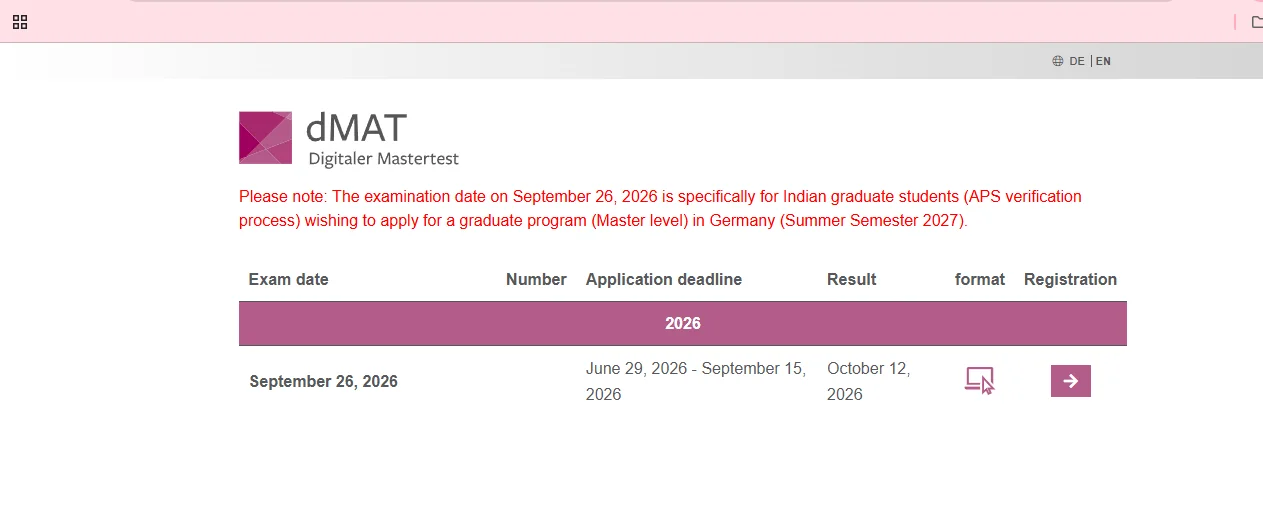Open the bookmarks folder icon at top right
Viewport: 1263px width, 512px height.
pyautogui.click(x=1257, y=21)
